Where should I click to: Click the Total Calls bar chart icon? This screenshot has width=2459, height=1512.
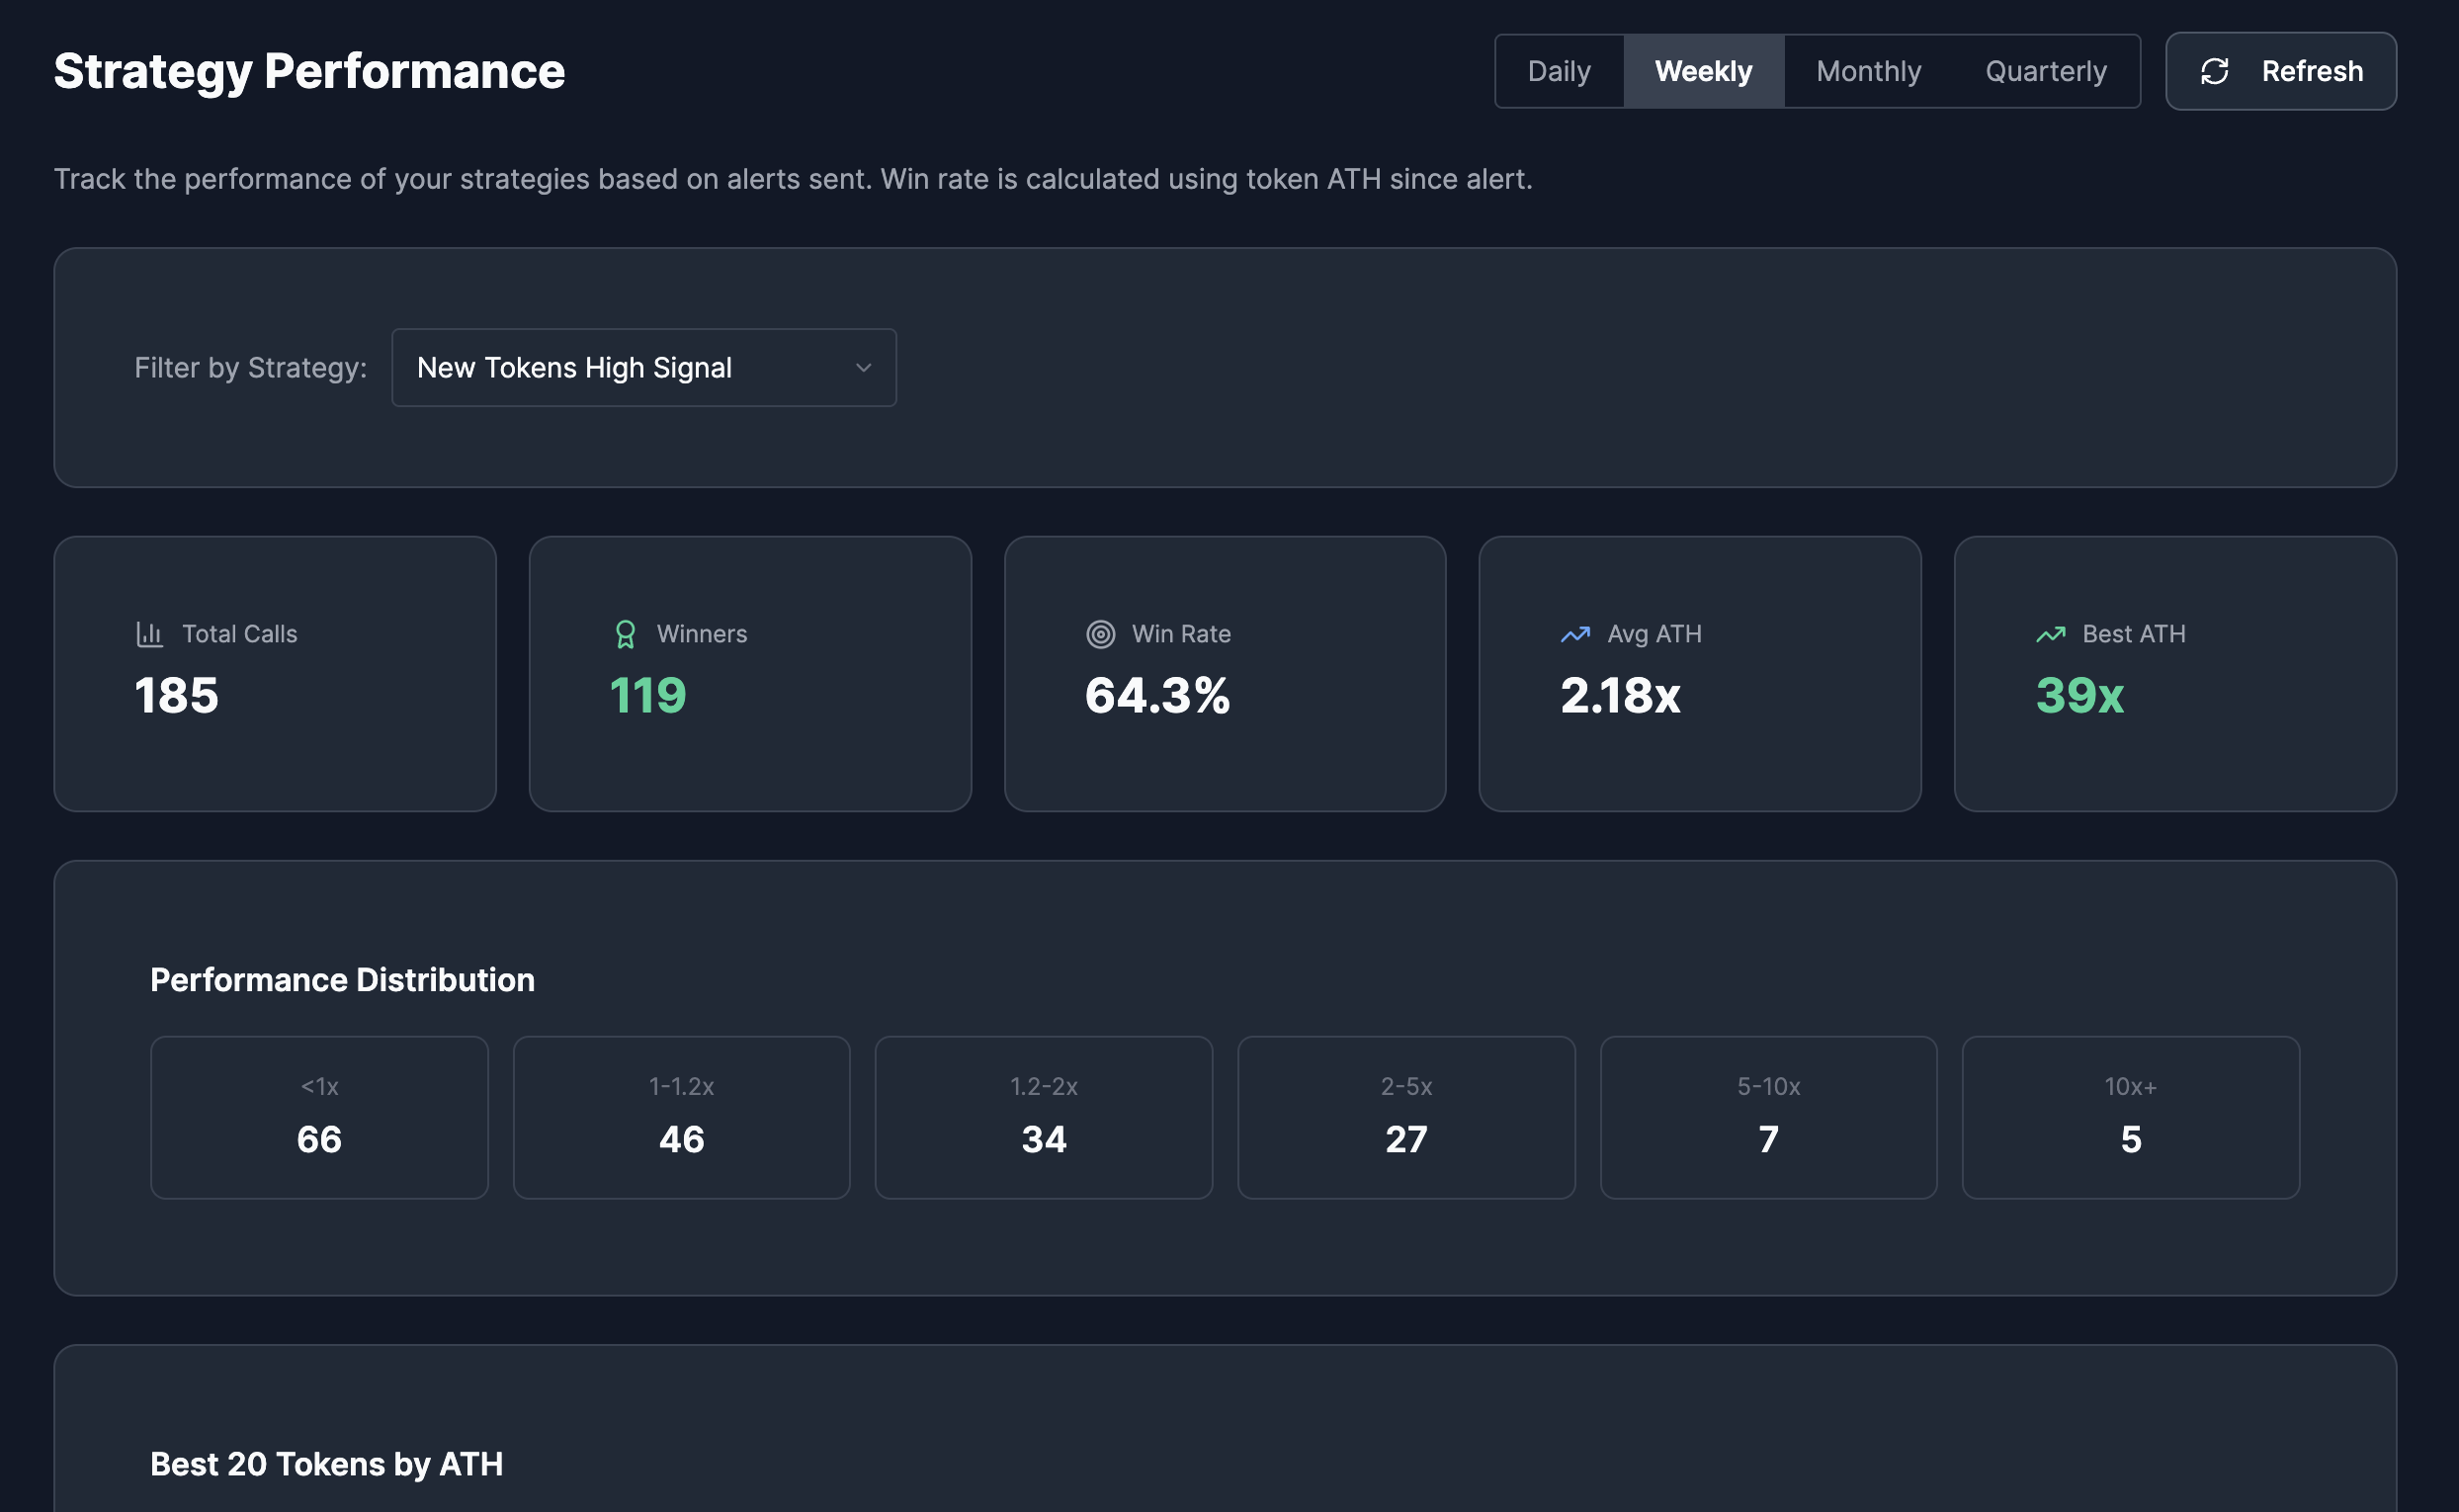click(x=148, y=633)
